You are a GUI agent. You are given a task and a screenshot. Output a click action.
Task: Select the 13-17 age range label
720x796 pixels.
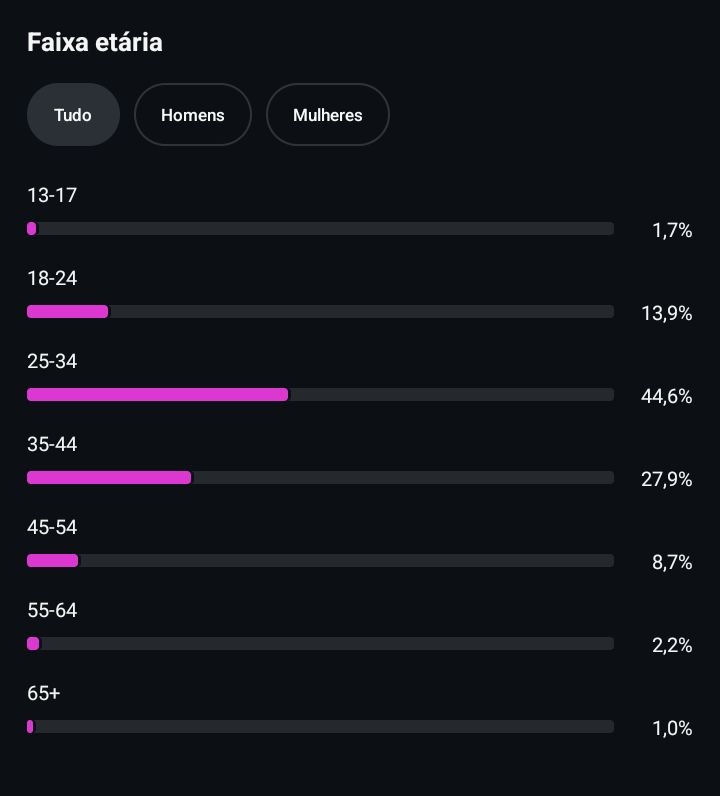click(52, 195)
